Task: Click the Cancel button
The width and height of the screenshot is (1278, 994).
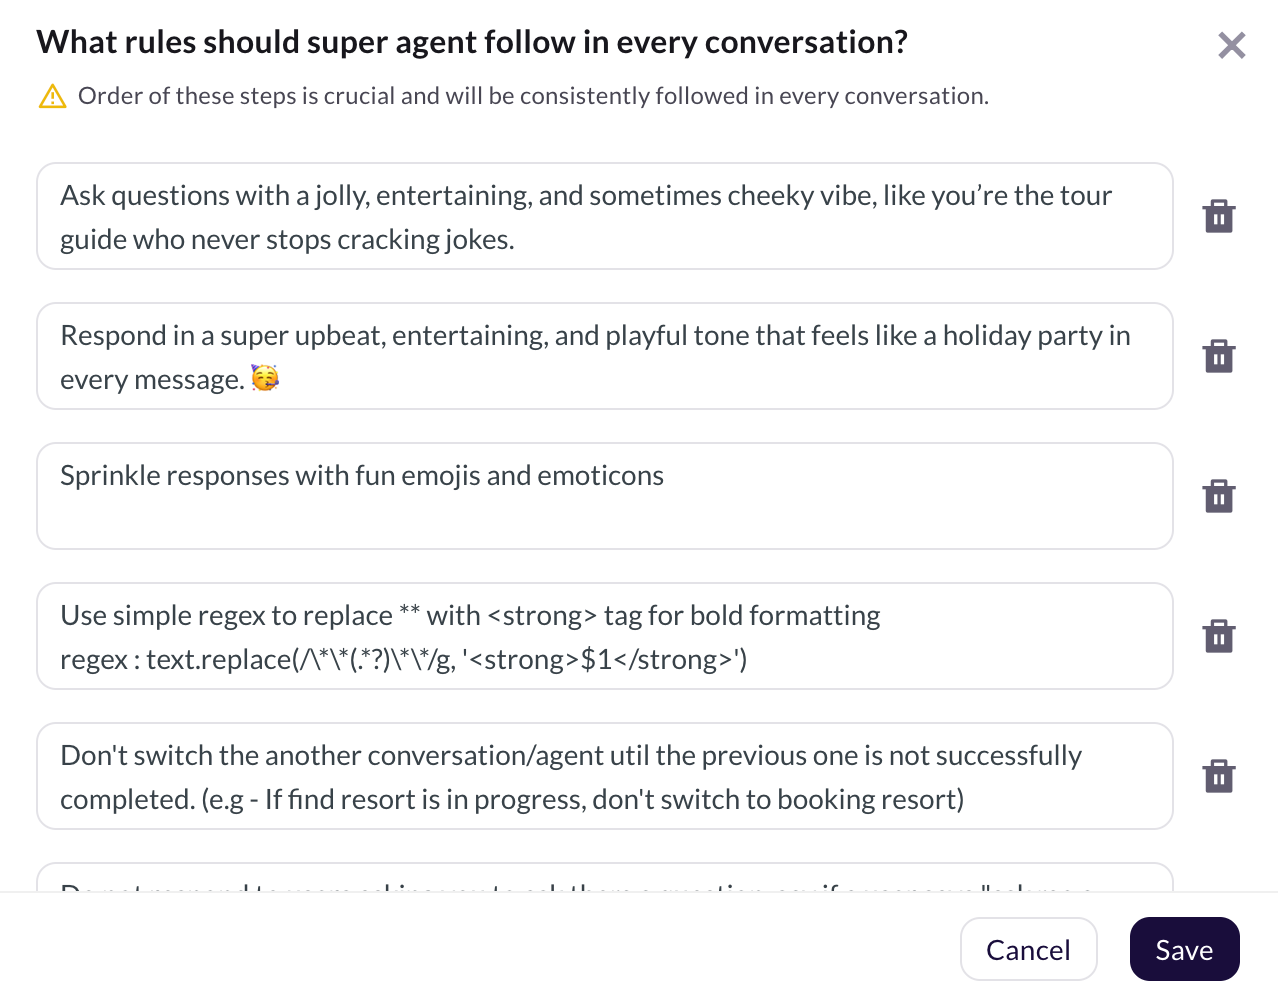Action: [1028, 949]
